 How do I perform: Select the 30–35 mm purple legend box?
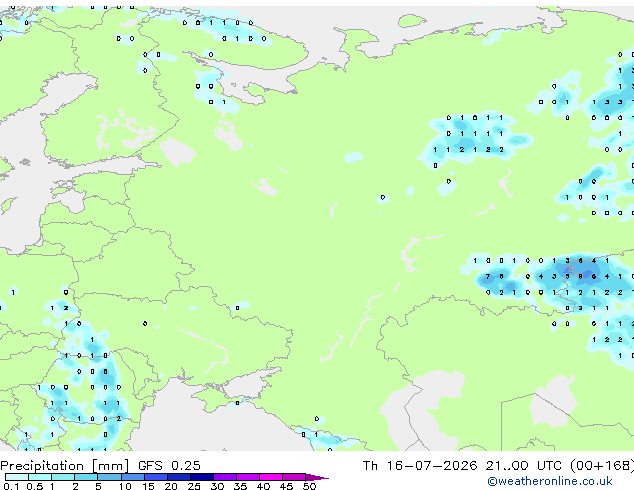coord(225,477)
